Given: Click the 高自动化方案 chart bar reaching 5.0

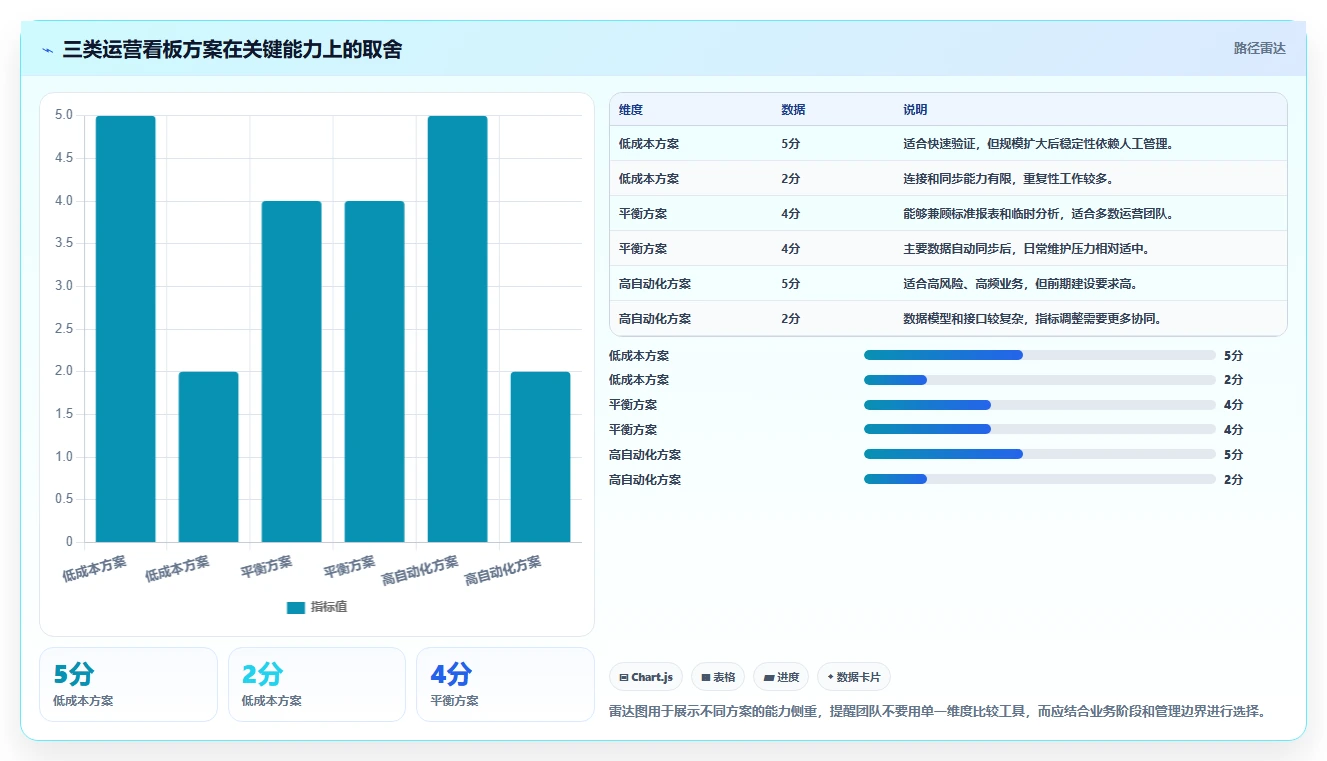Looking at the screenshot, I should [x=457, y=329].
